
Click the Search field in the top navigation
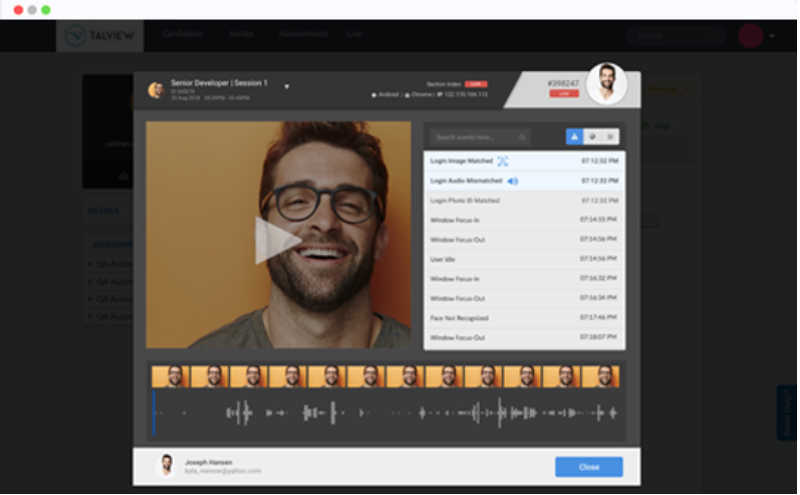(677, 35)
